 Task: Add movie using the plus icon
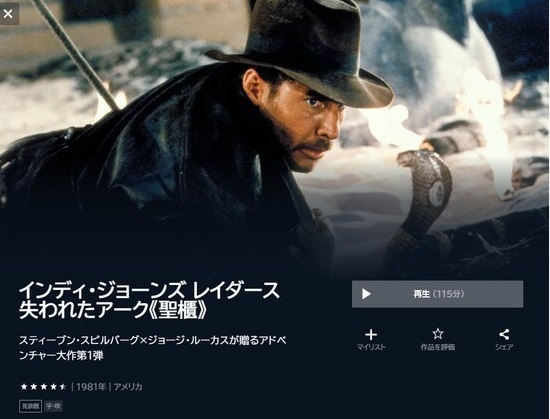371,335
